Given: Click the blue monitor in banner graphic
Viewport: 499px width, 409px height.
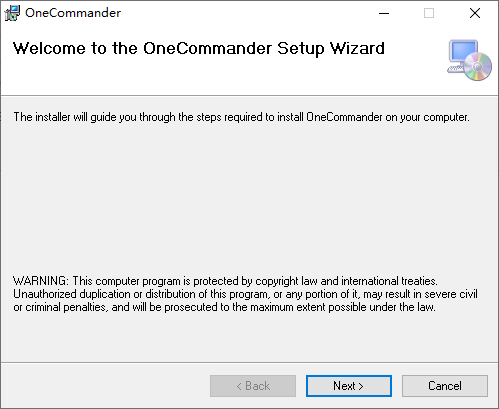Looking at the screenshot, I should pos(464,51).
